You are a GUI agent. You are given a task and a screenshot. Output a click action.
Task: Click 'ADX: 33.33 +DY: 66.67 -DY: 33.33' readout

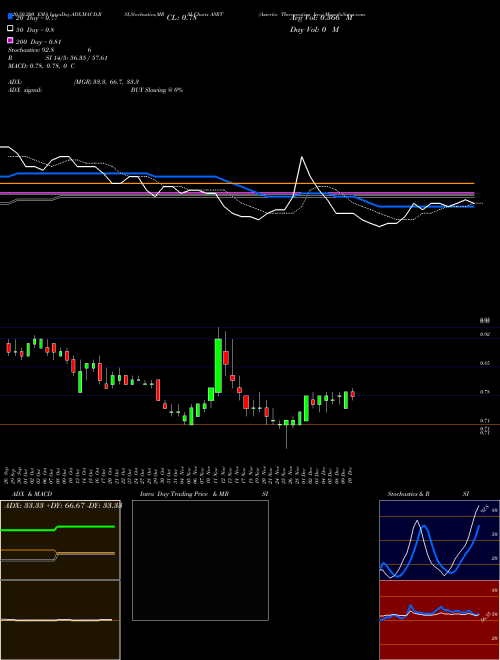pyautogui.click(x=63, y=506)
